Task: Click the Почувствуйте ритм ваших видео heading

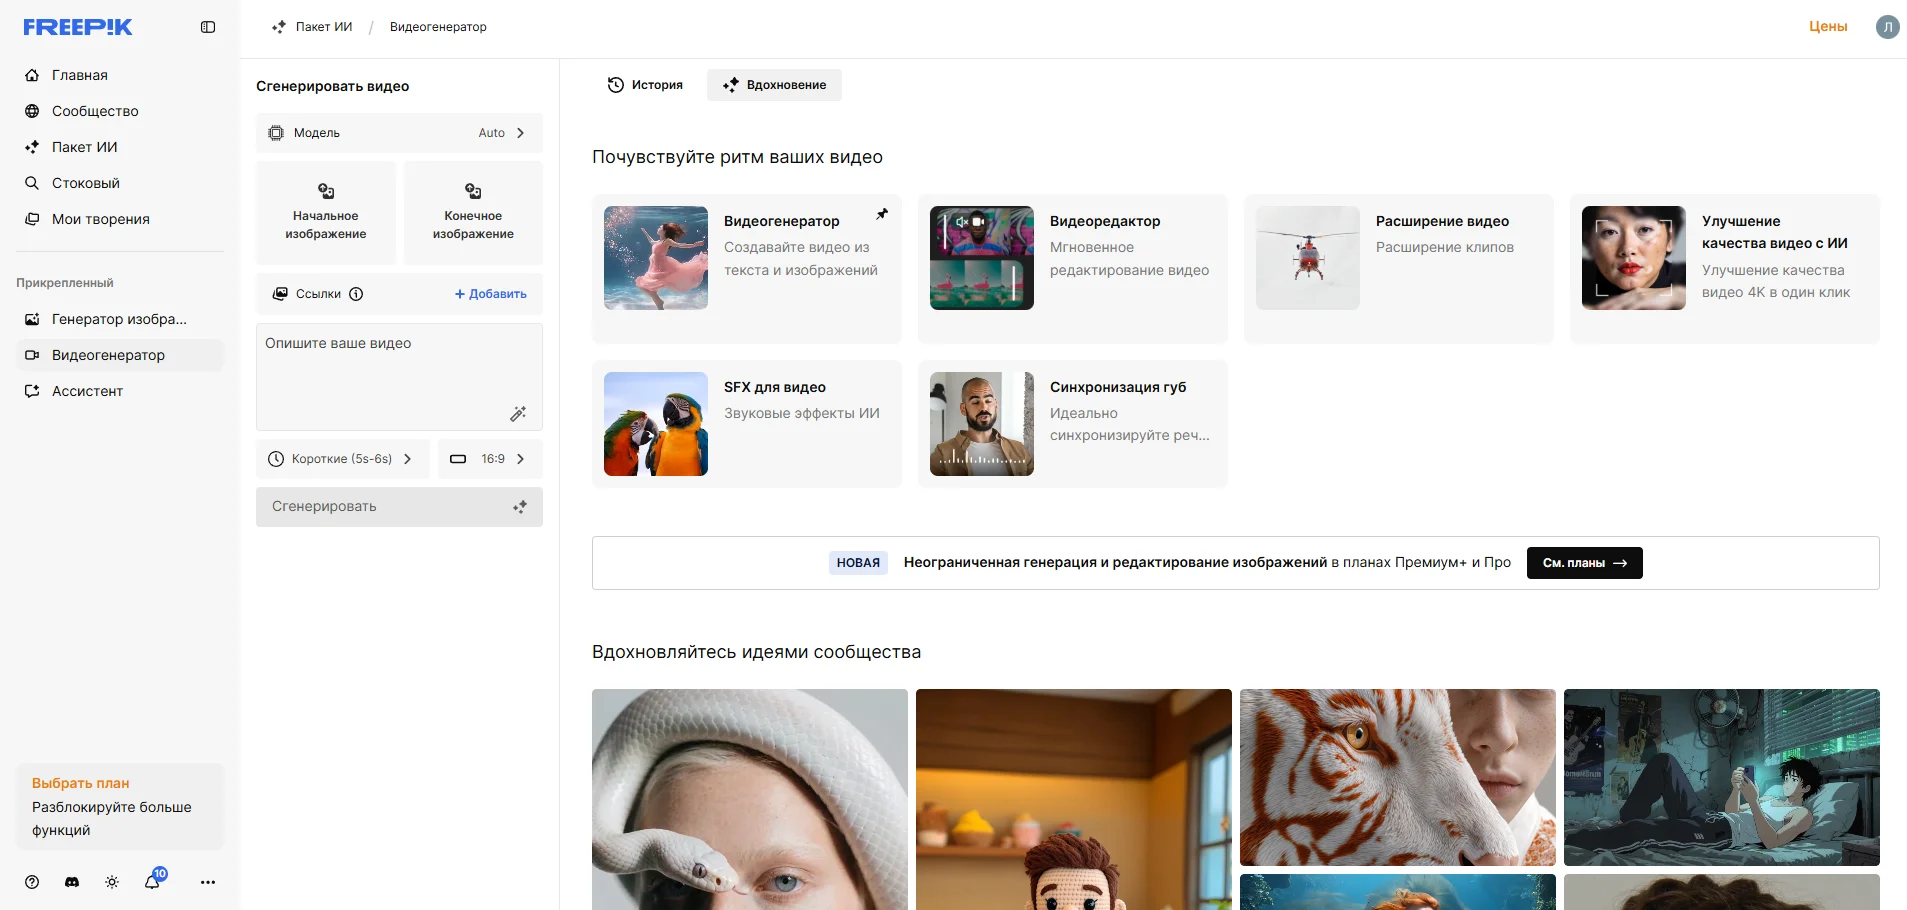Action: [737, 157]
